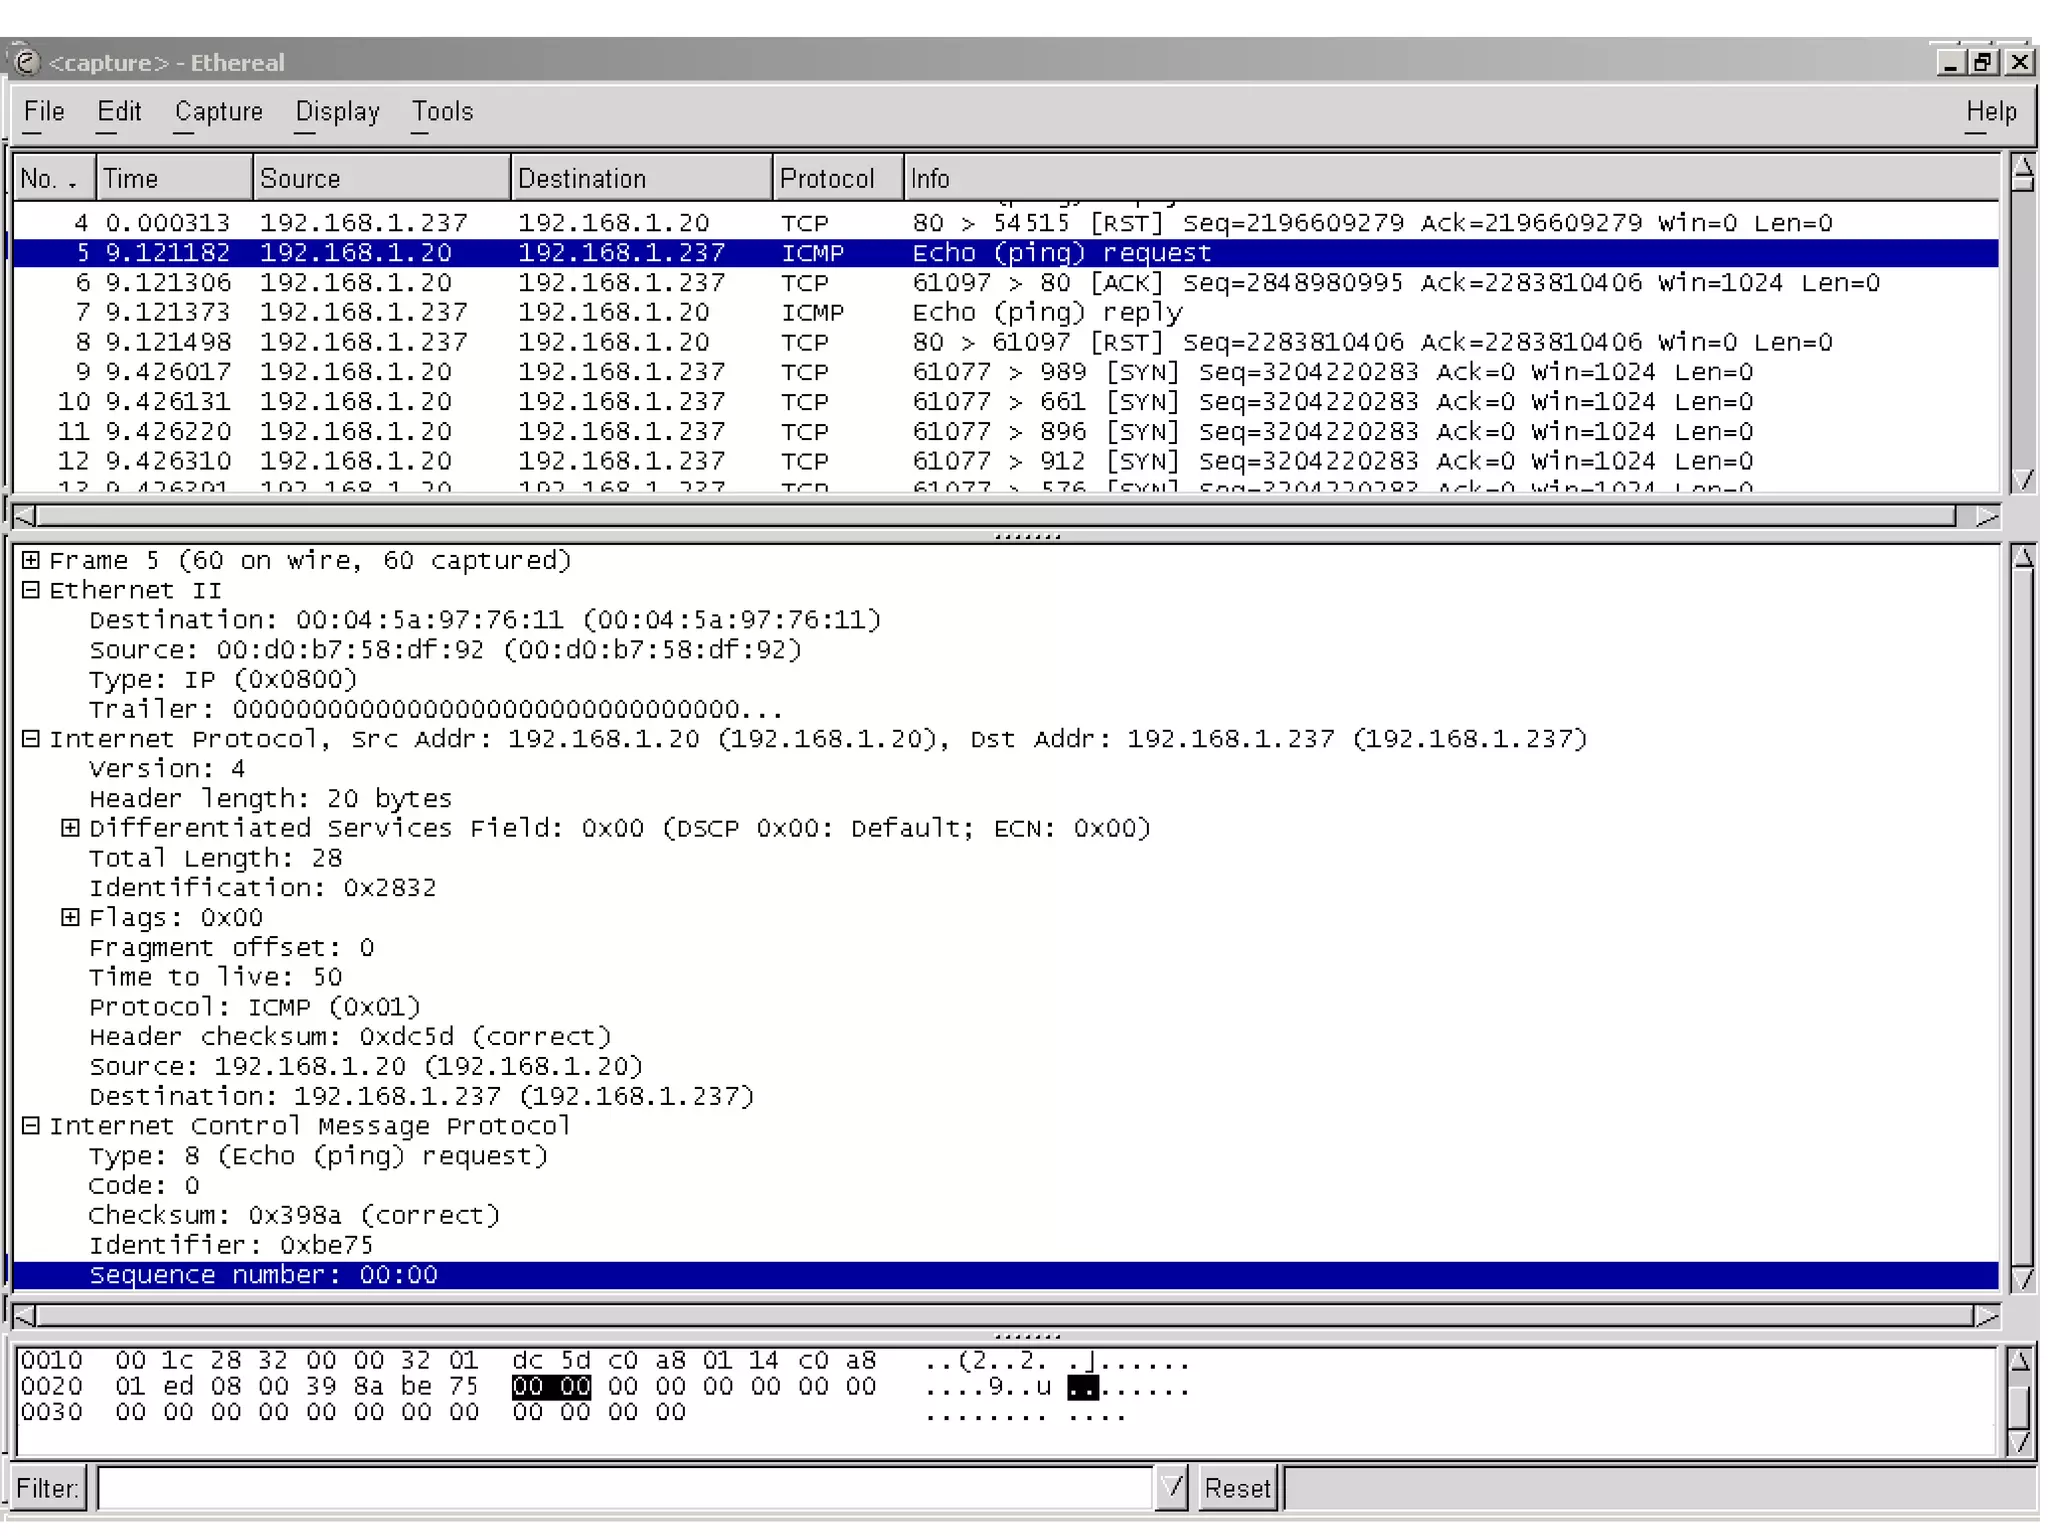Screen dimensions: 2048x1536
Task: Click packet list scroll right arrow
Action: pyautogui.click(x=1986, y=516)
